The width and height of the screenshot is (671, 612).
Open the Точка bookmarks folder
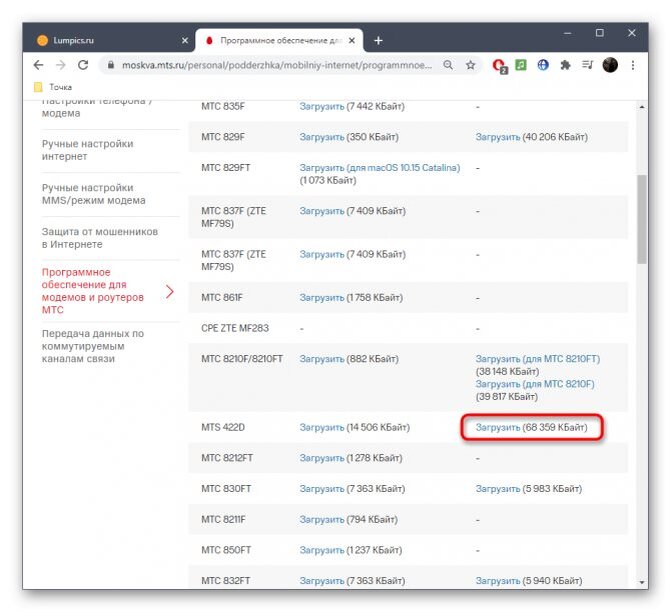click(x=53, y=87)
